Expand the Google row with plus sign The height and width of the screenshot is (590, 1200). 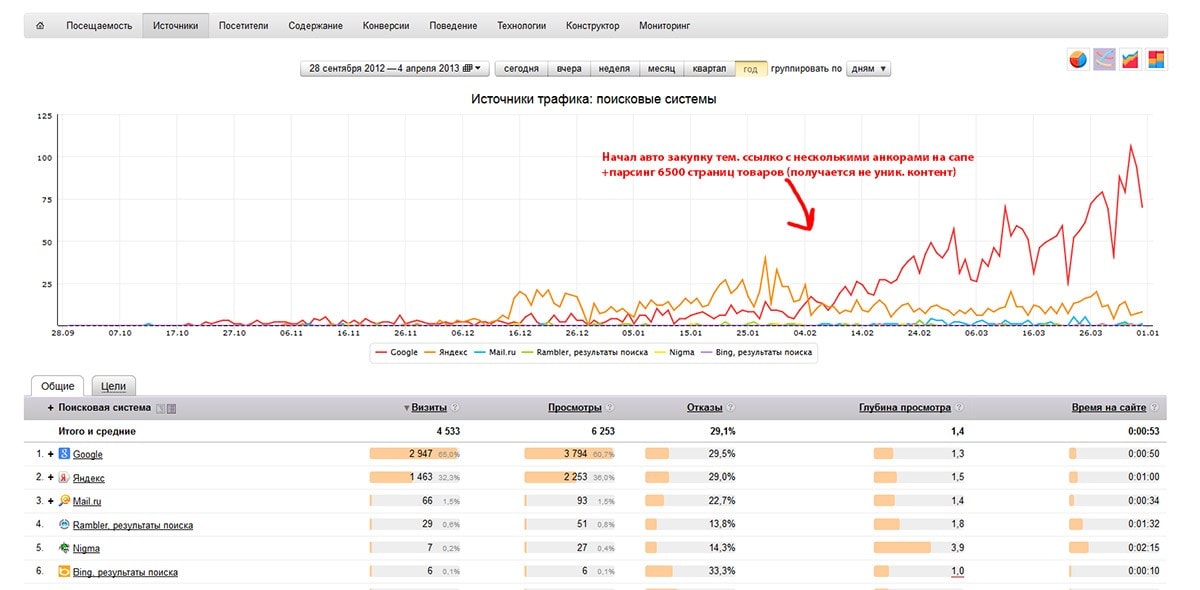click(50, 454)
